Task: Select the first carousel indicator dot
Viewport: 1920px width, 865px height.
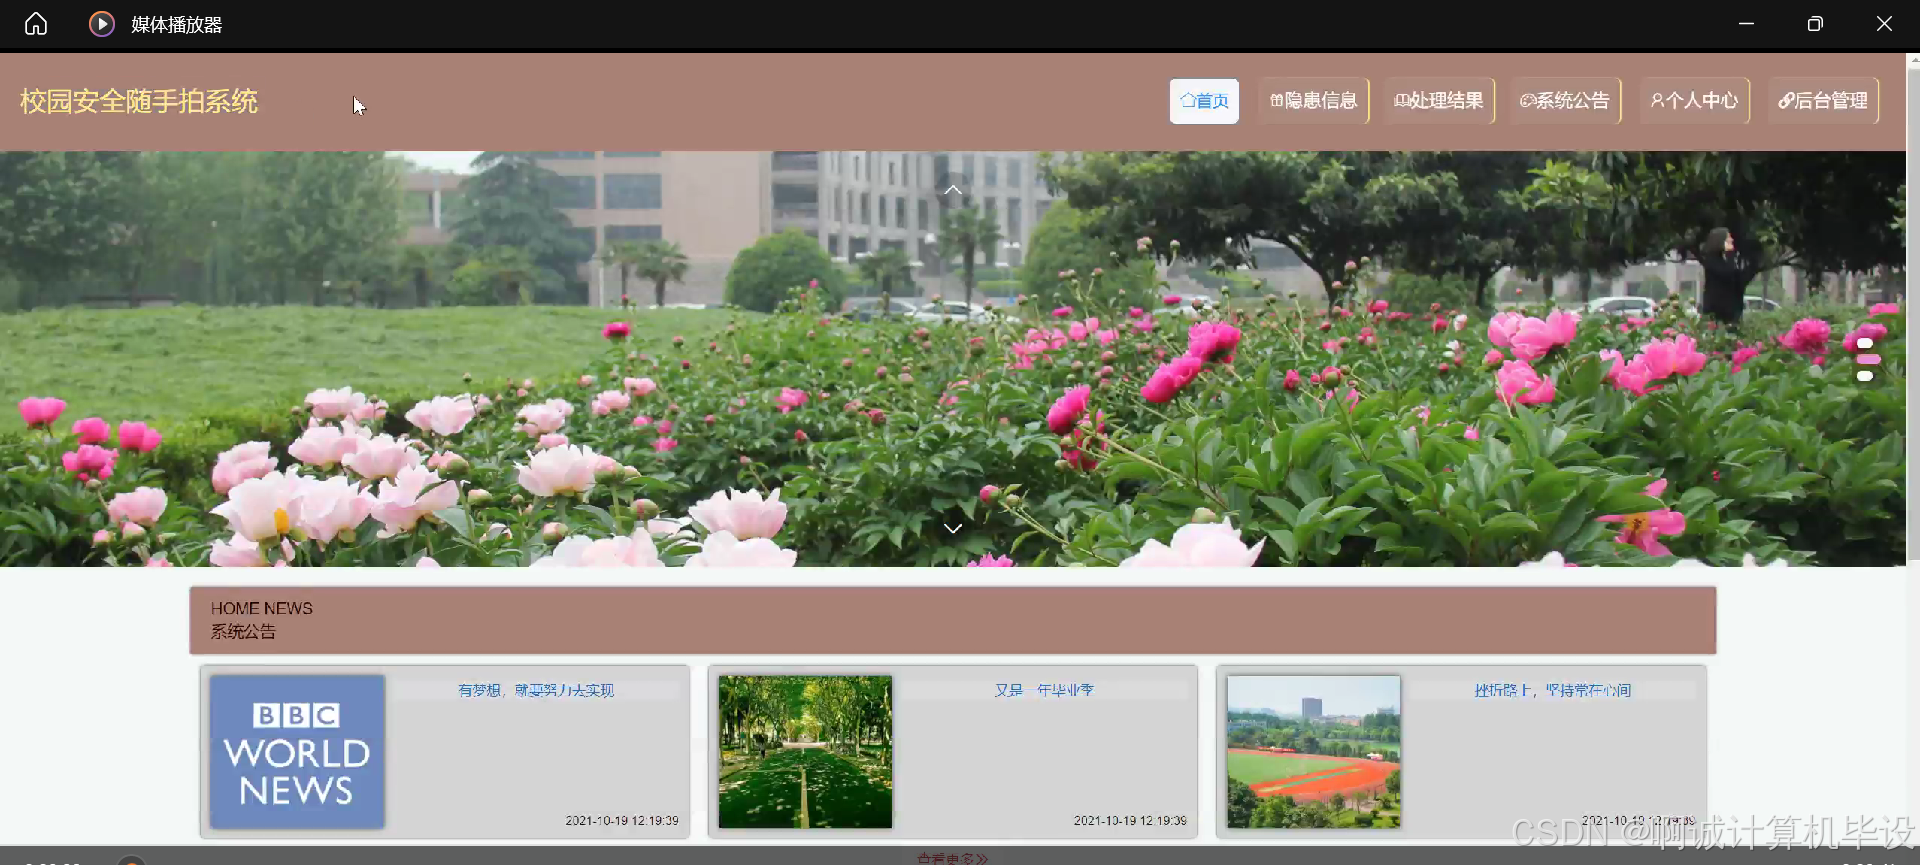Action: point(1865,343)
